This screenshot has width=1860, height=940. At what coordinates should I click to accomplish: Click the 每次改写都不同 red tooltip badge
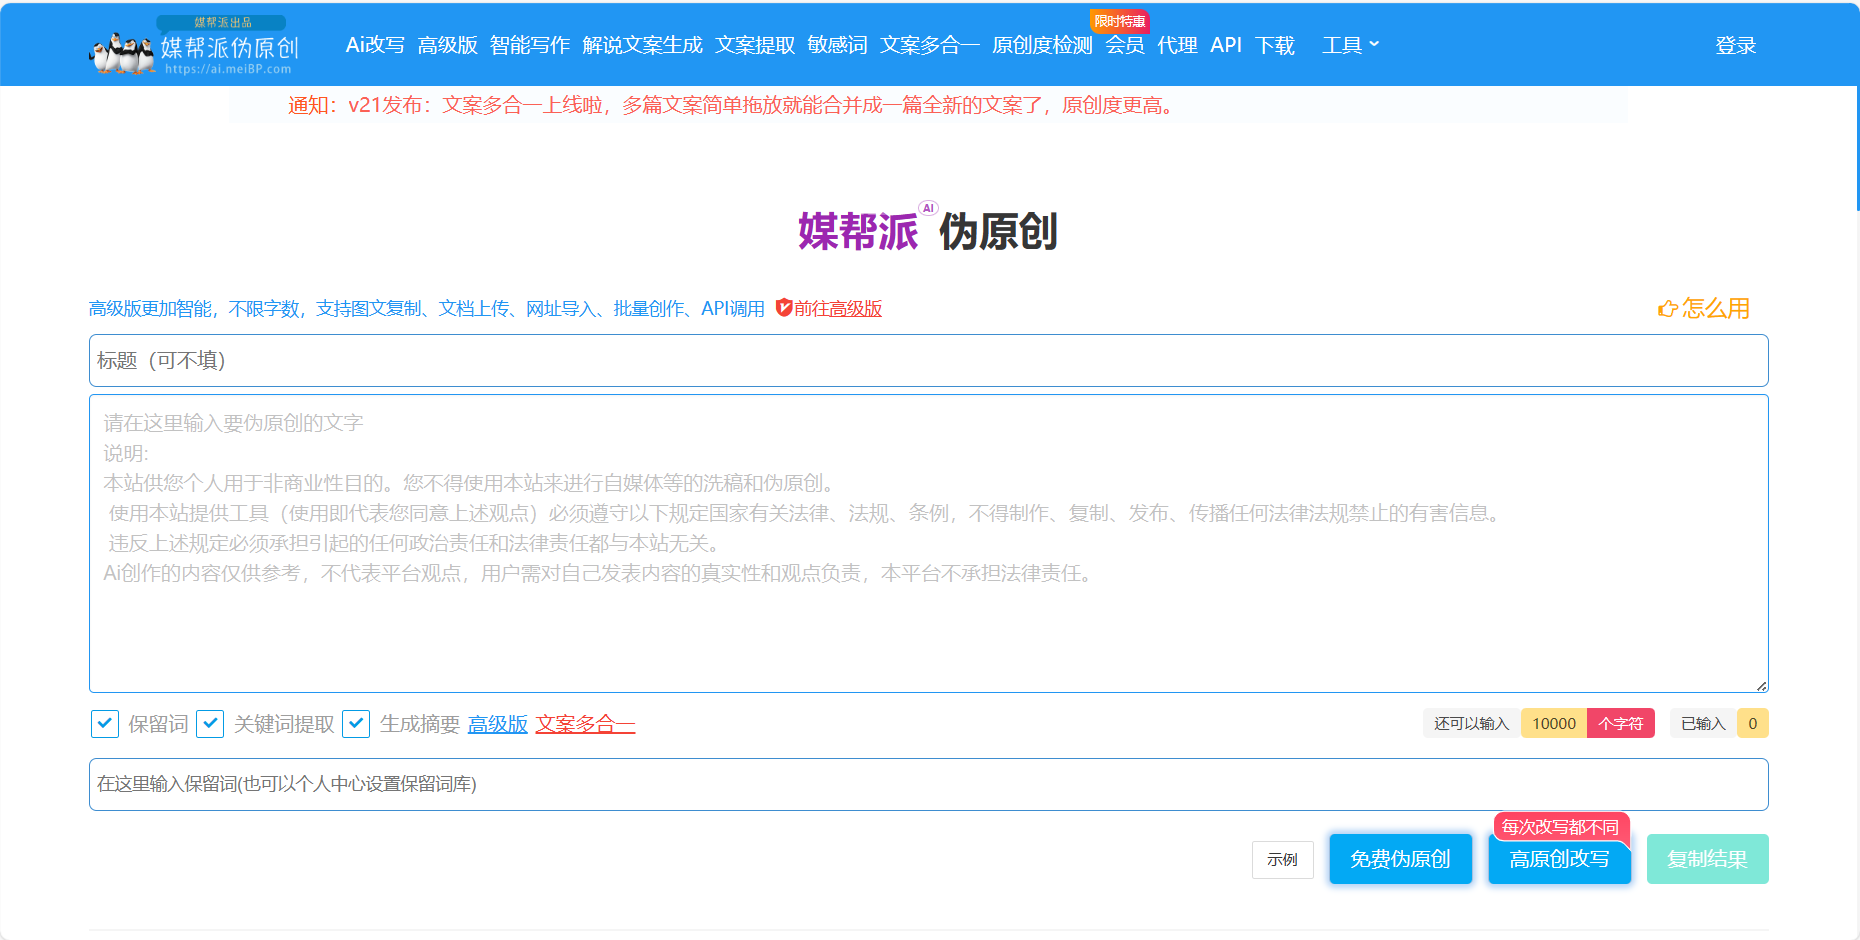(x=1560, y=827)
